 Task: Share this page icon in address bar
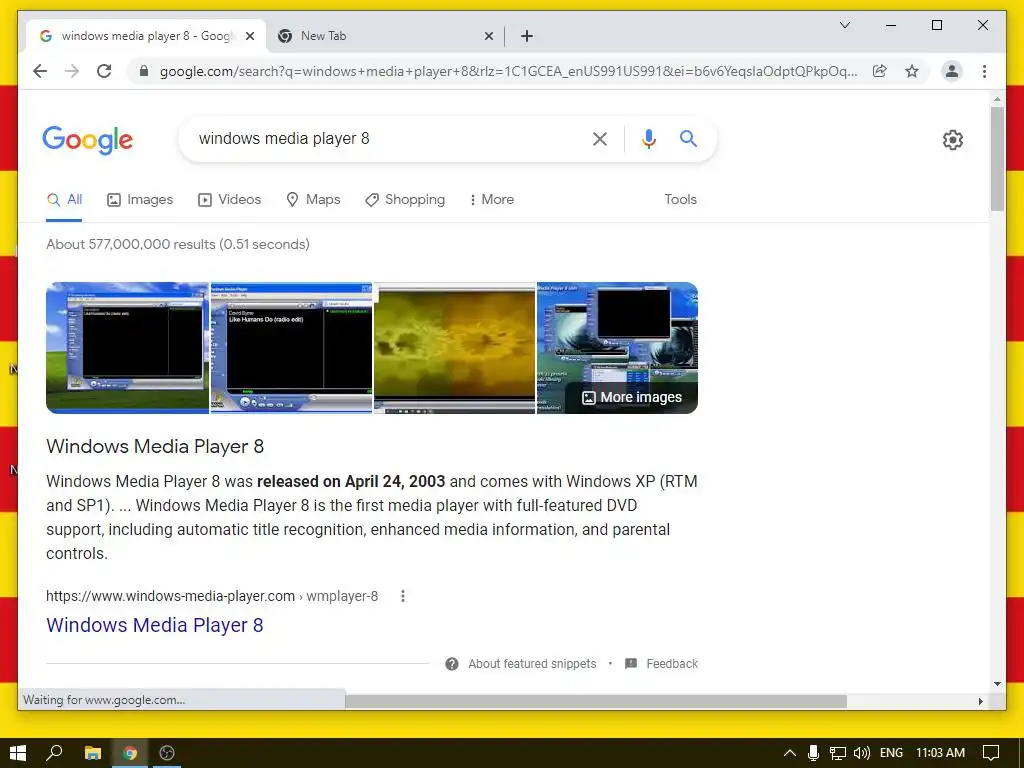880,71
